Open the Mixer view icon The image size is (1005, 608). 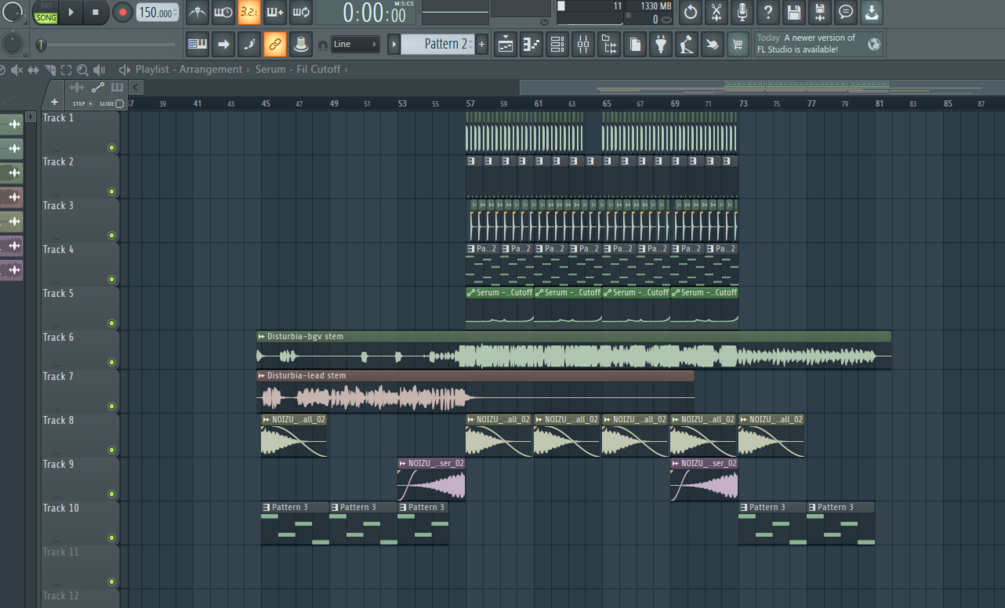click(583, 45)
